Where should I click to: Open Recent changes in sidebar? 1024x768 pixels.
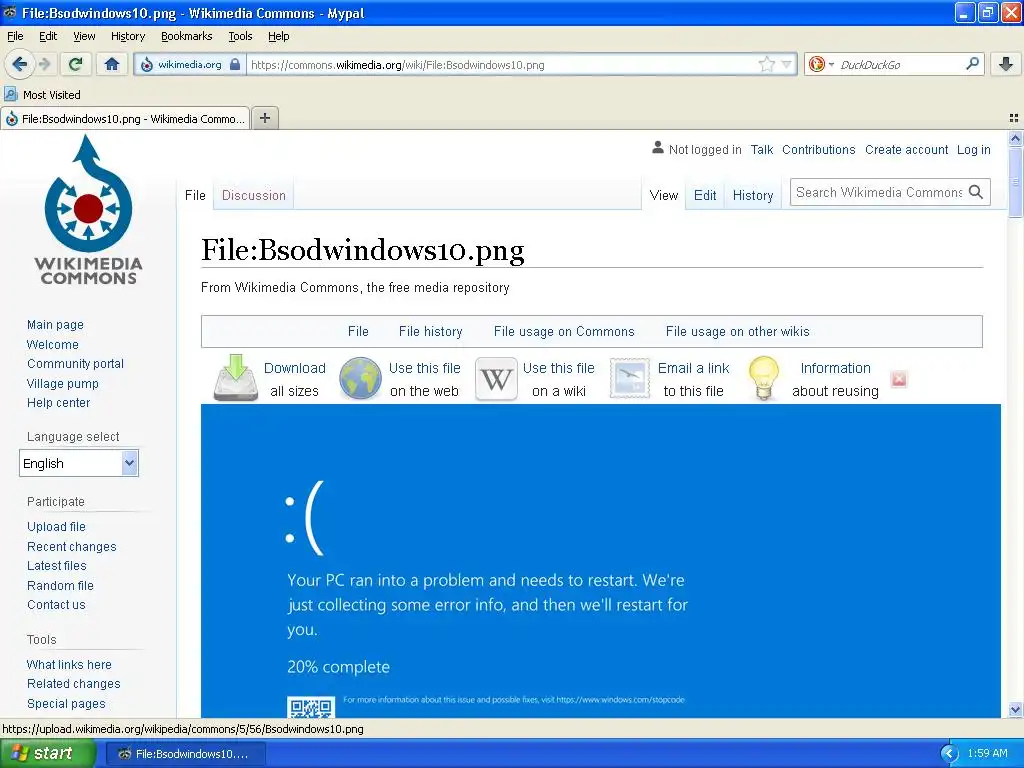[72, 546]
